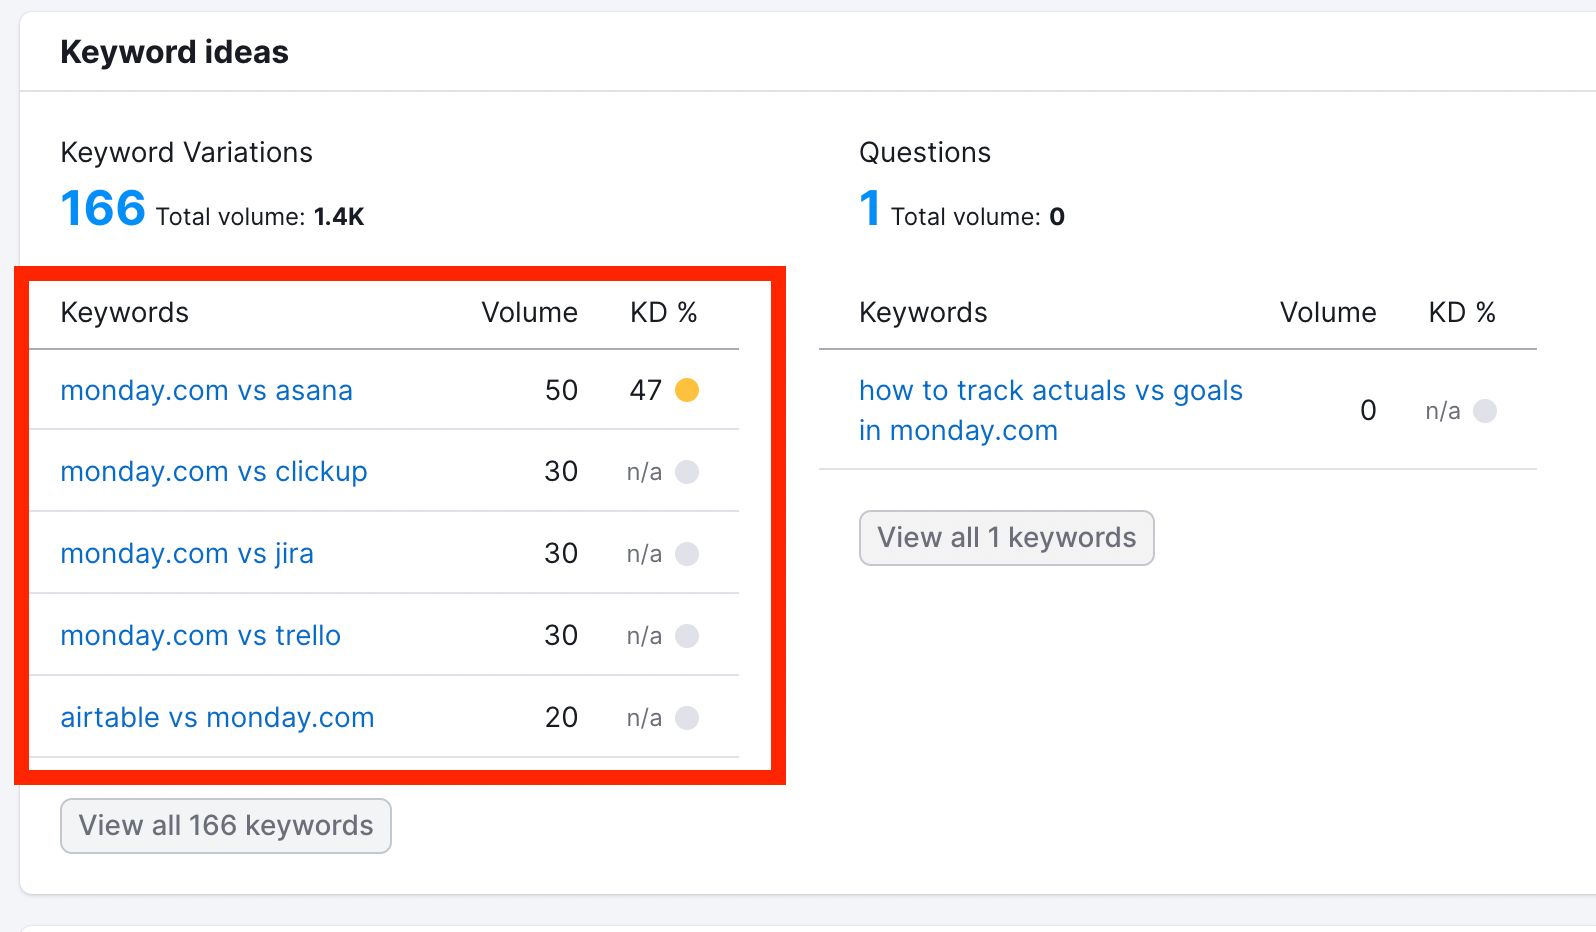The image size is (1596, 932).
Task: Click the Questions count of 1
Action: click(870, 209)
